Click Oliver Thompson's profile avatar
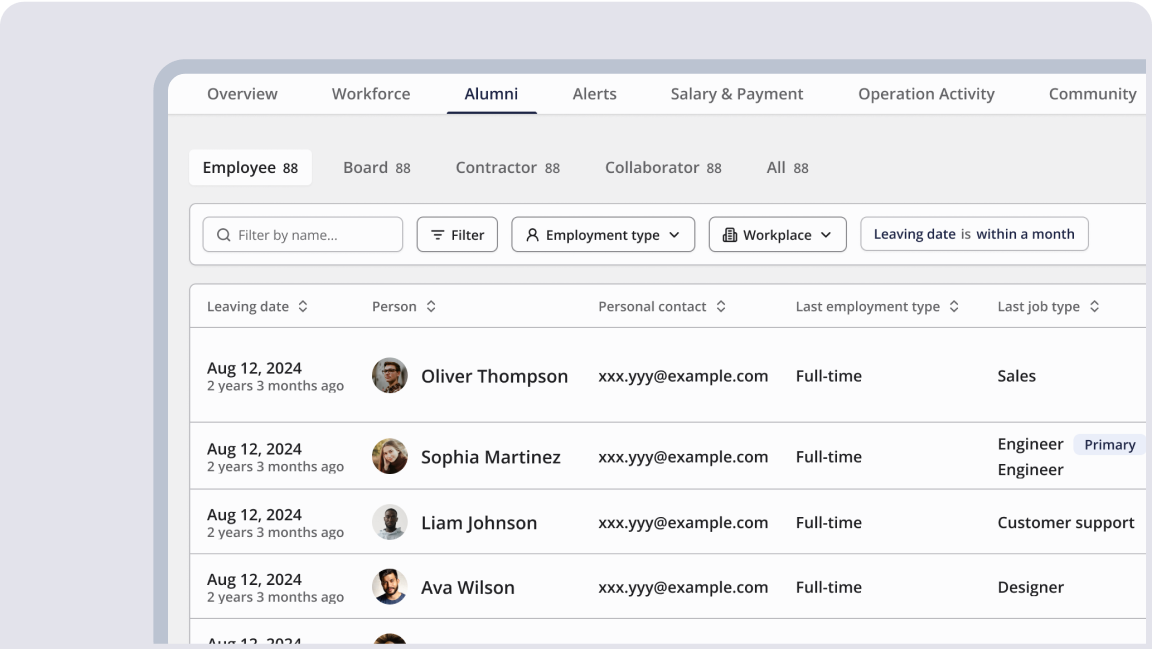 tap(389, 376)
